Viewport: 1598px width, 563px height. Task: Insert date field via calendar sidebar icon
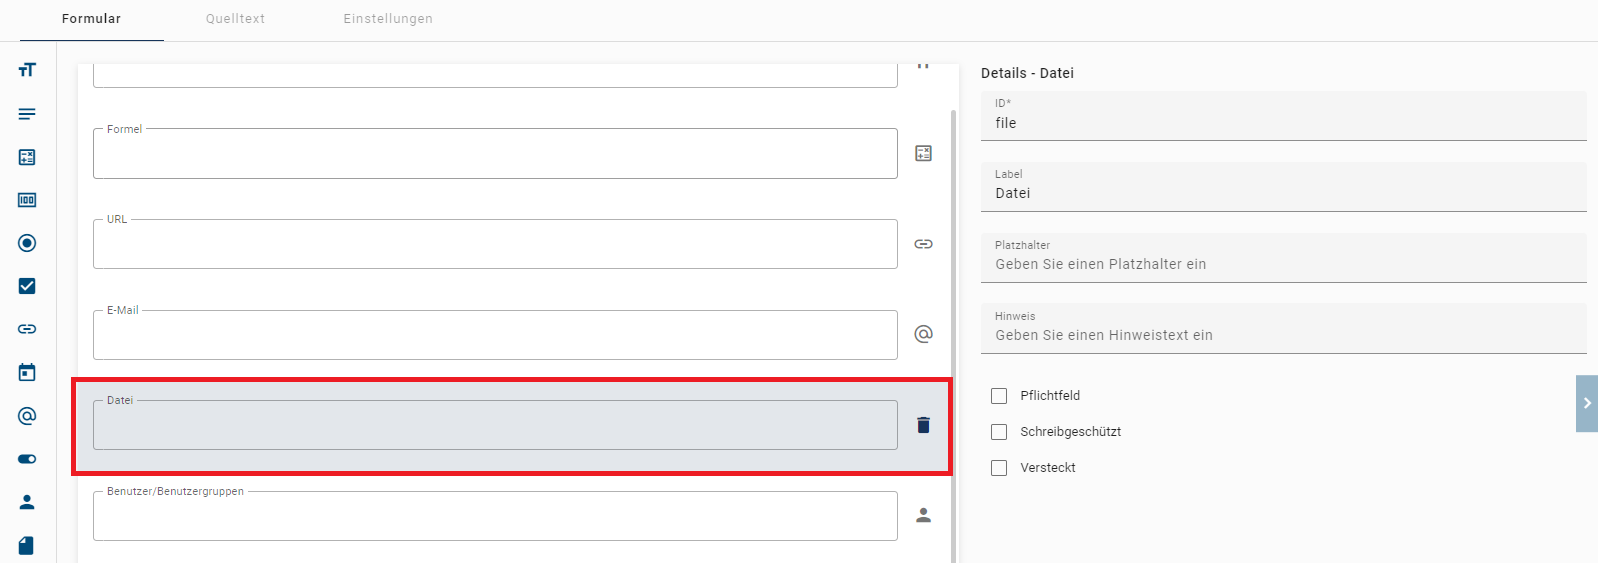pos(27,372)
